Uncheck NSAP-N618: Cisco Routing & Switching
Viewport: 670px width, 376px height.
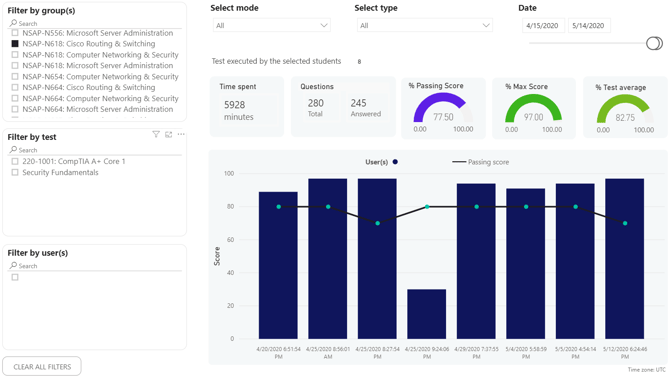[15, 44]
